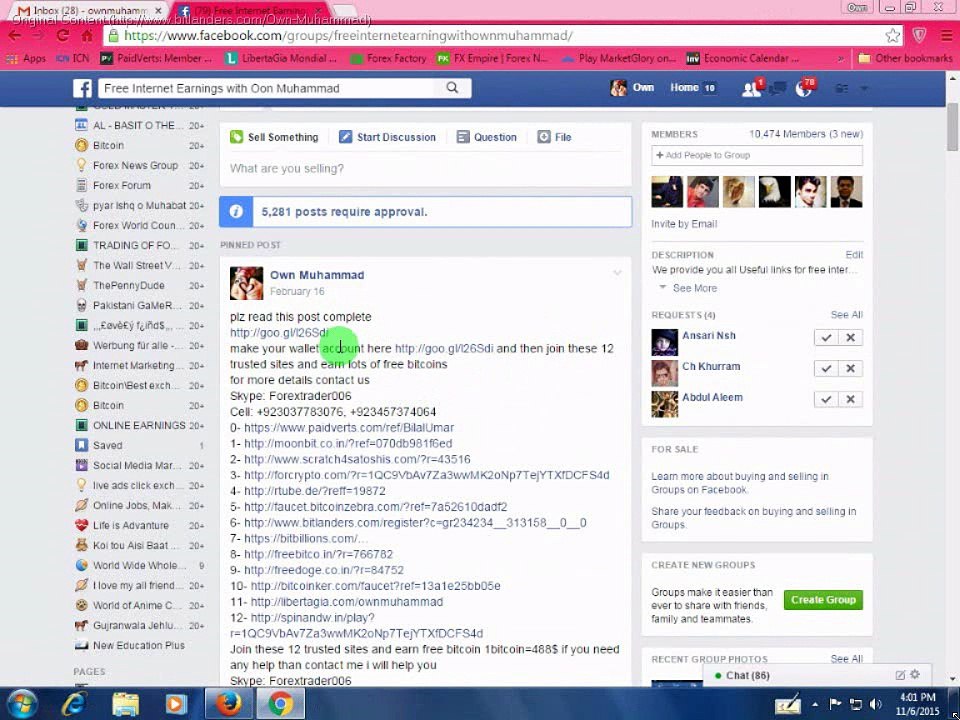960x720 pixels.
Task: Bookmark page with star icon
Action: (x=893, y=36)
